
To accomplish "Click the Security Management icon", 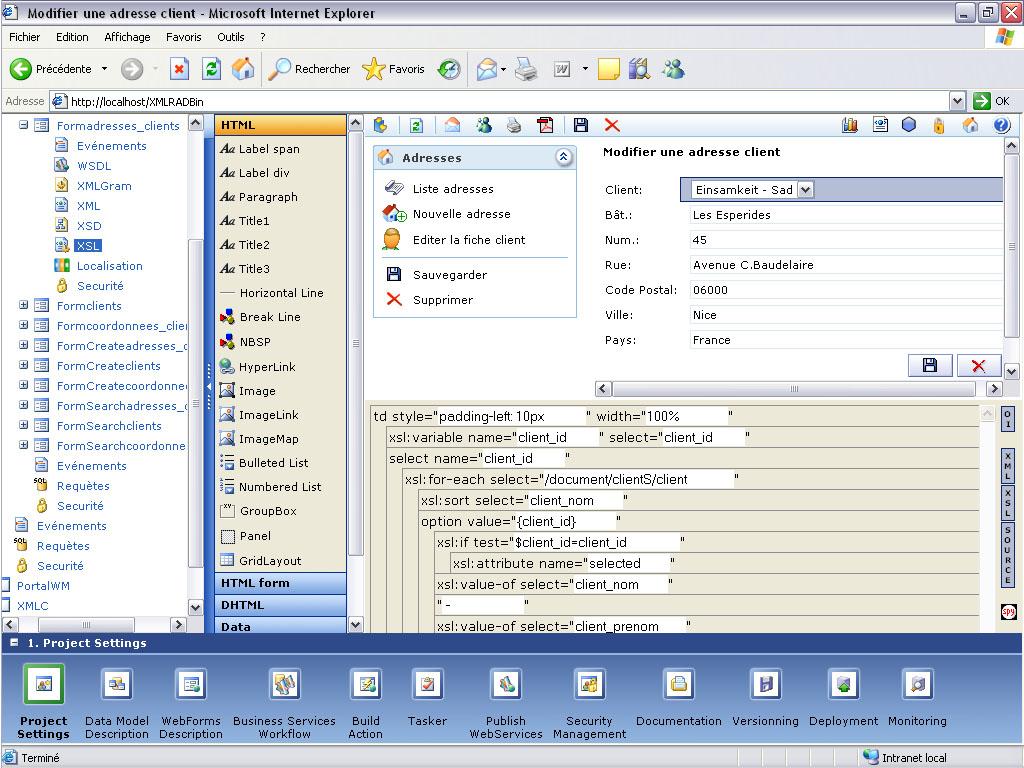I will pos(589,685).
